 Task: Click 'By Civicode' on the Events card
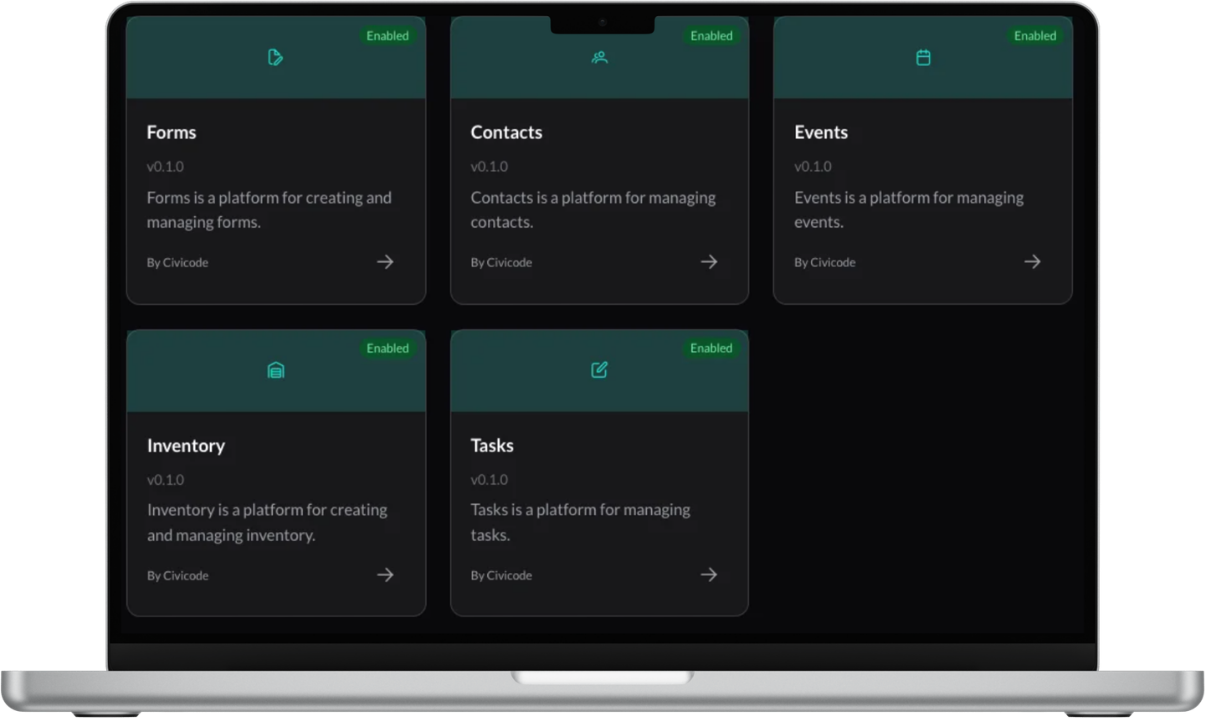point(825,263)
